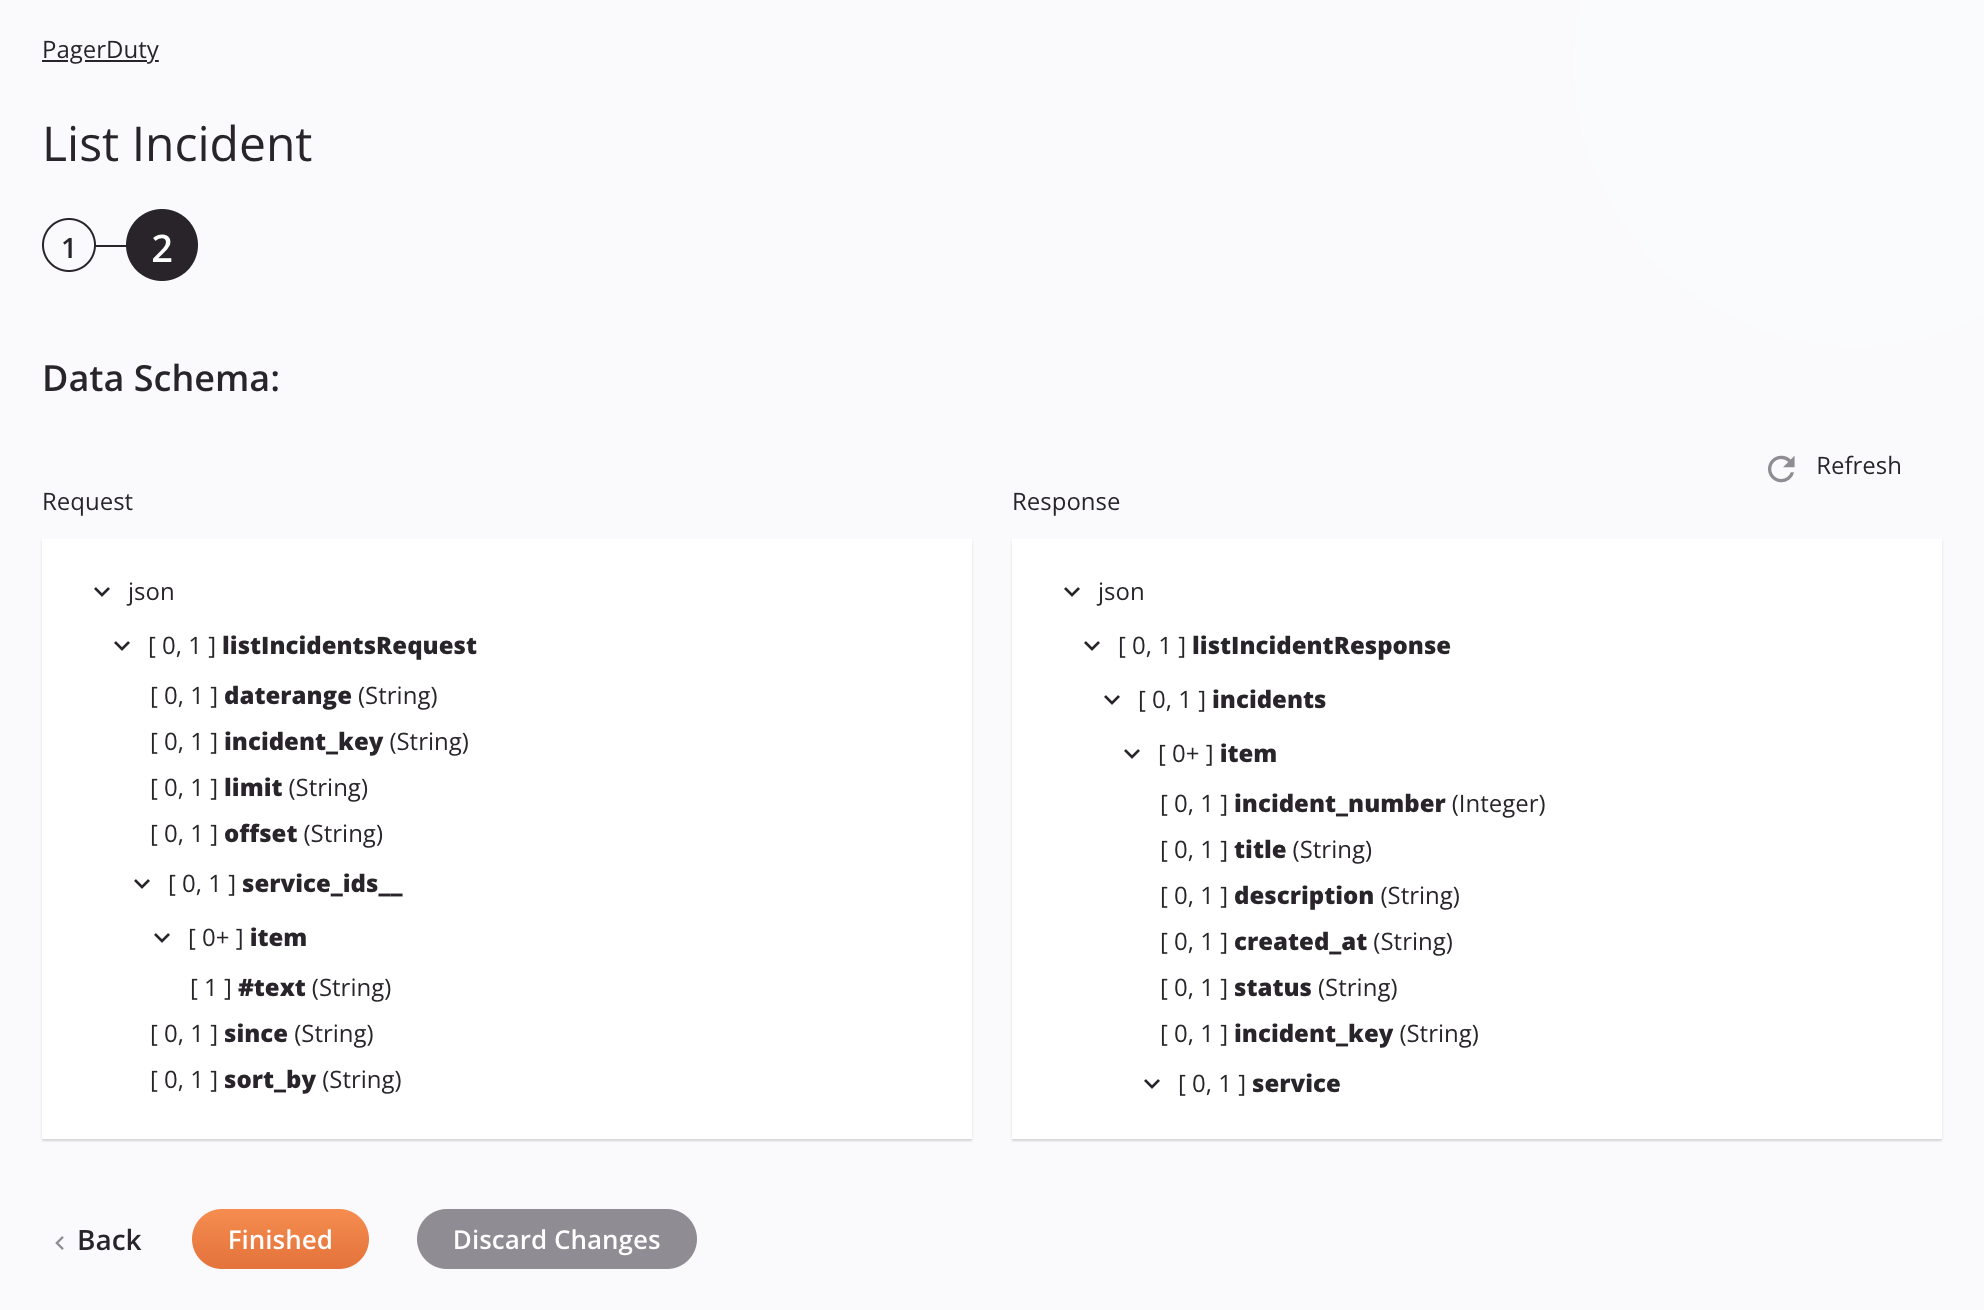Toggle visibility of Response data schema
This screenshot has height=1310, width=1984.
point(1070,591)
